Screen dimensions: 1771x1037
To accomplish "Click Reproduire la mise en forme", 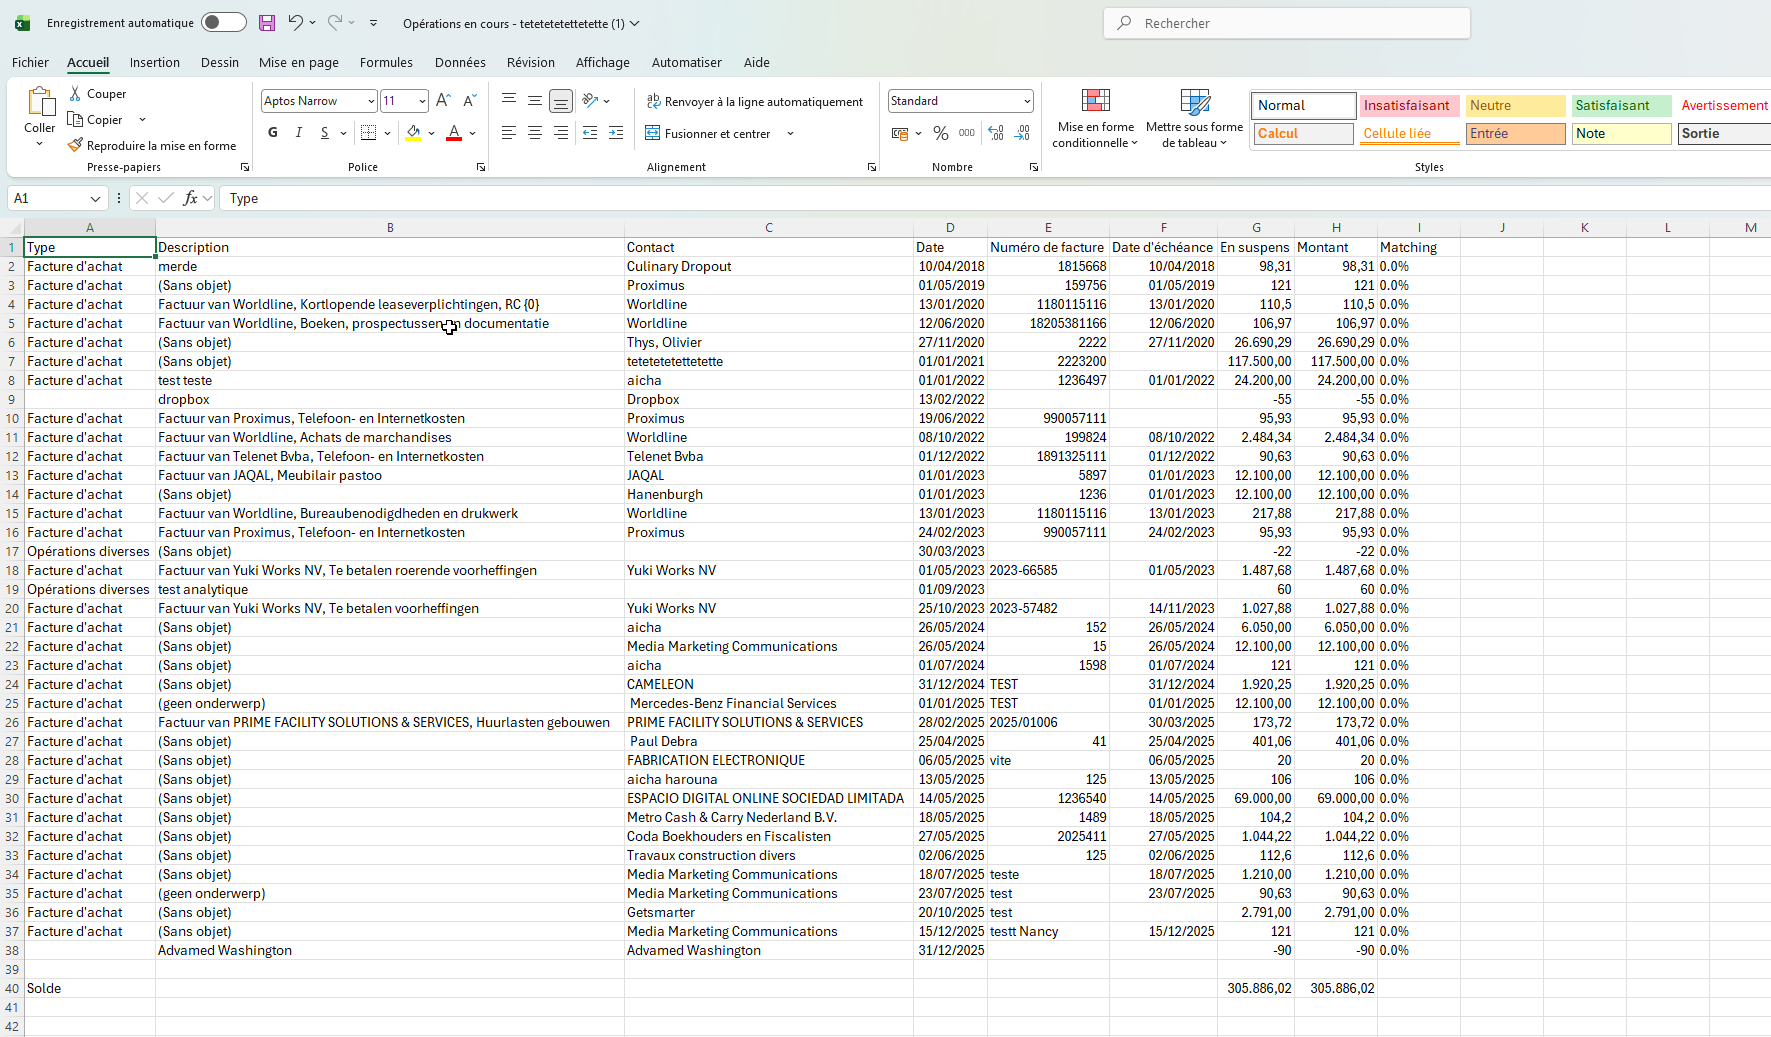I will (x=152, y=146).
